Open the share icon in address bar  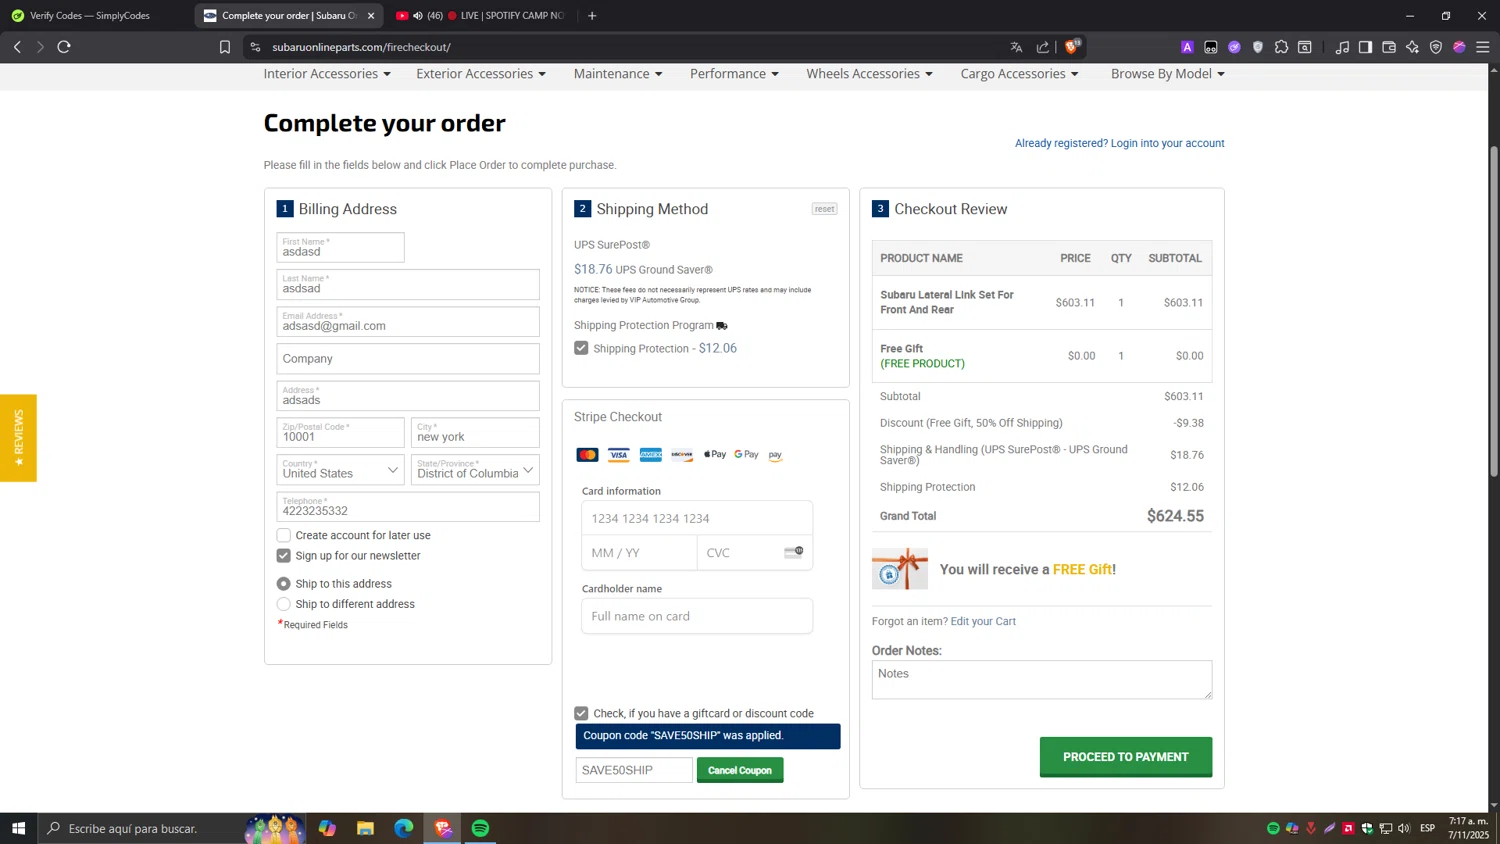1043,47
